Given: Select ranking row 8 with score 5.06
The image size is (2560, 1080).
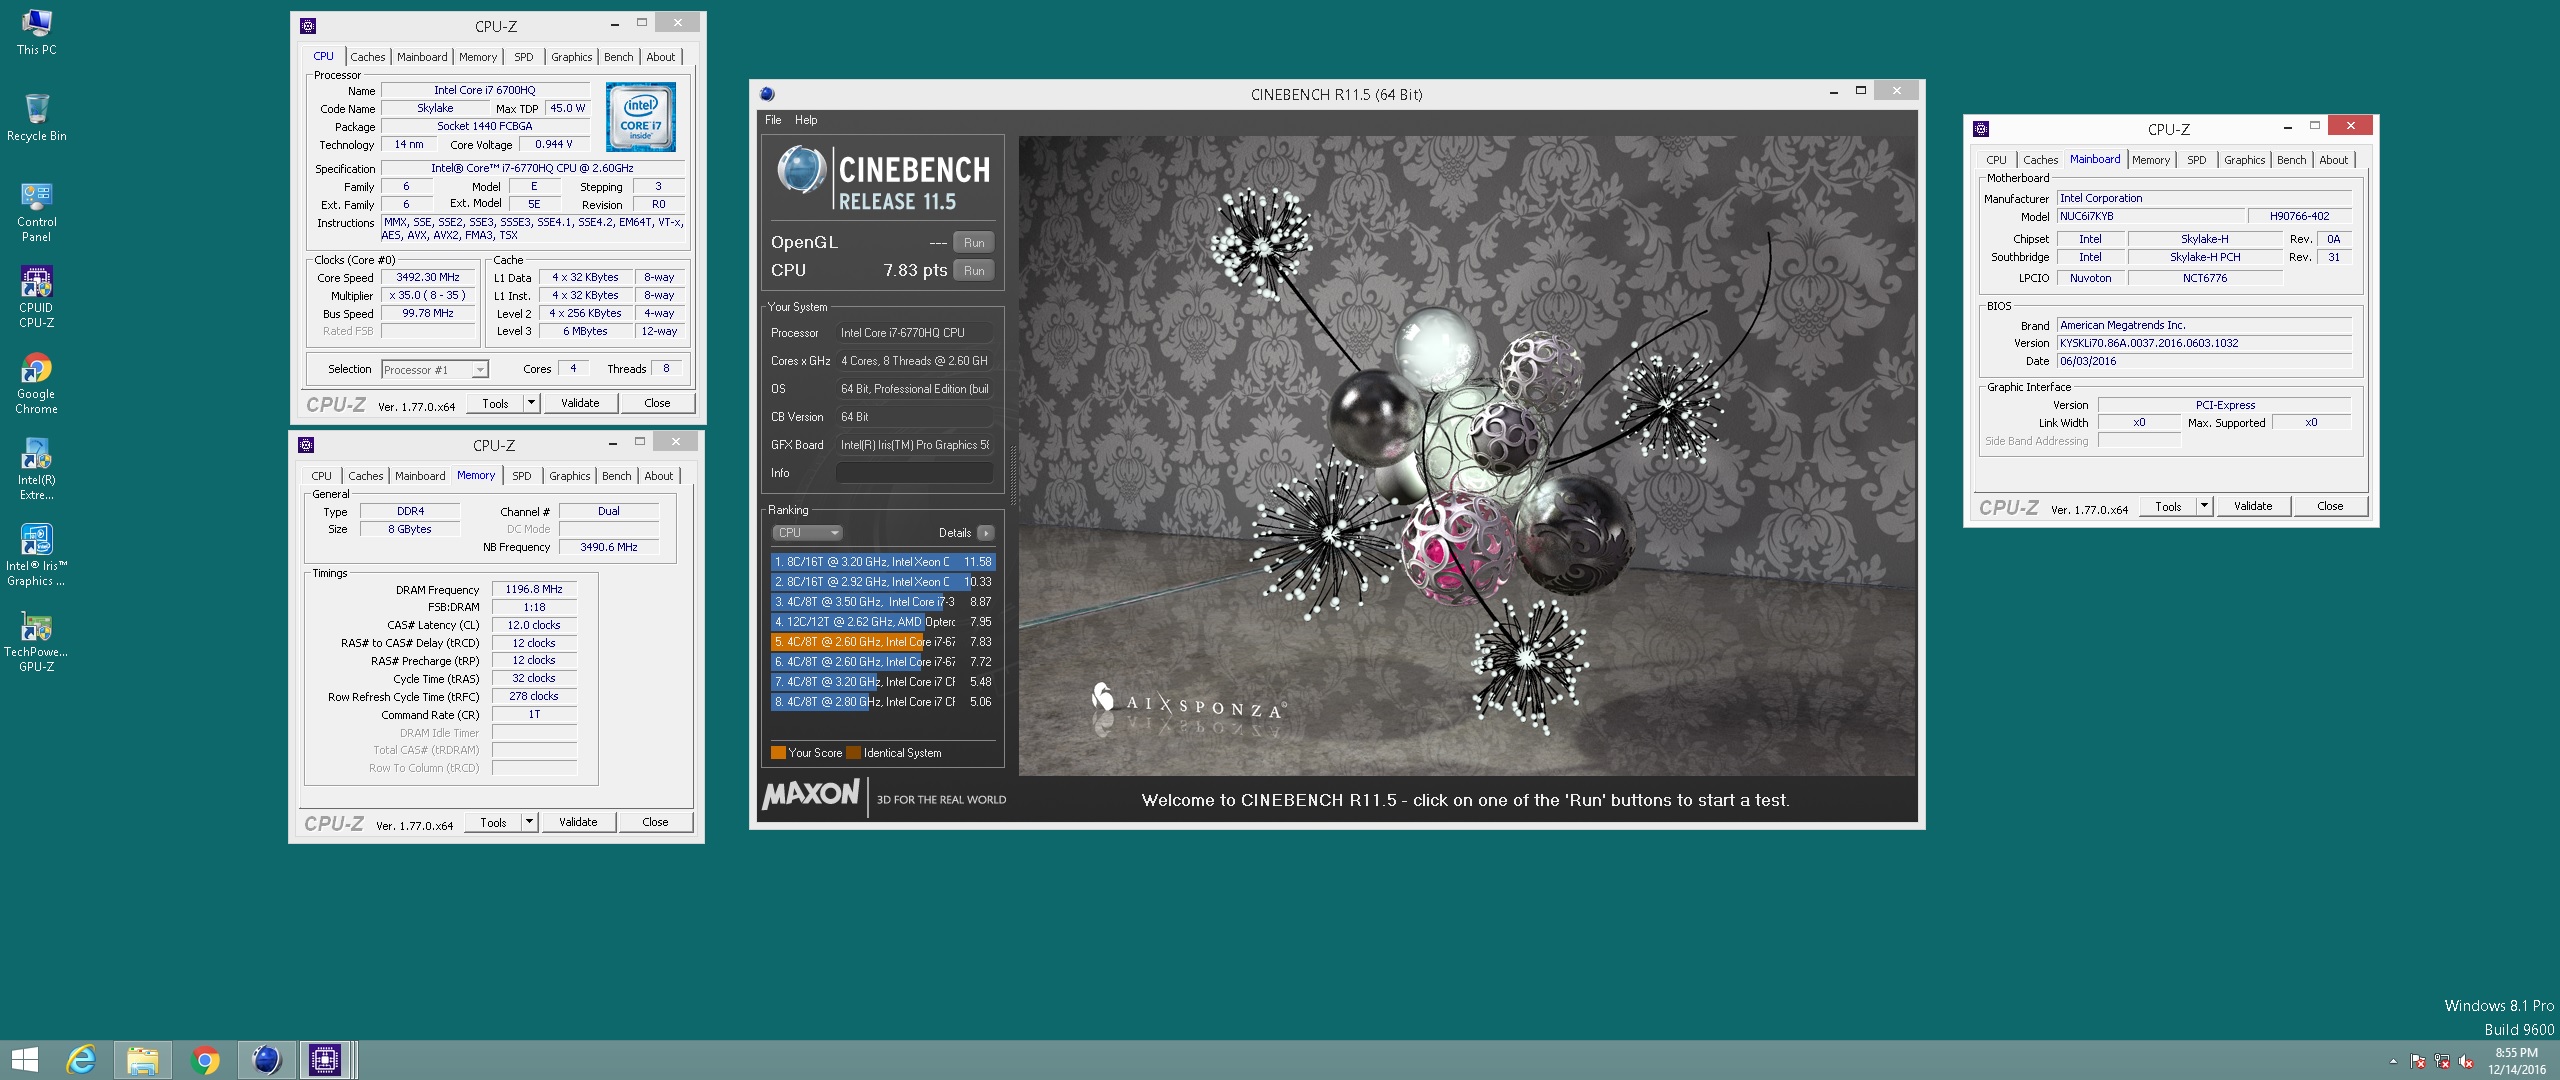Looking at the screenshot, I should (882, 702).
